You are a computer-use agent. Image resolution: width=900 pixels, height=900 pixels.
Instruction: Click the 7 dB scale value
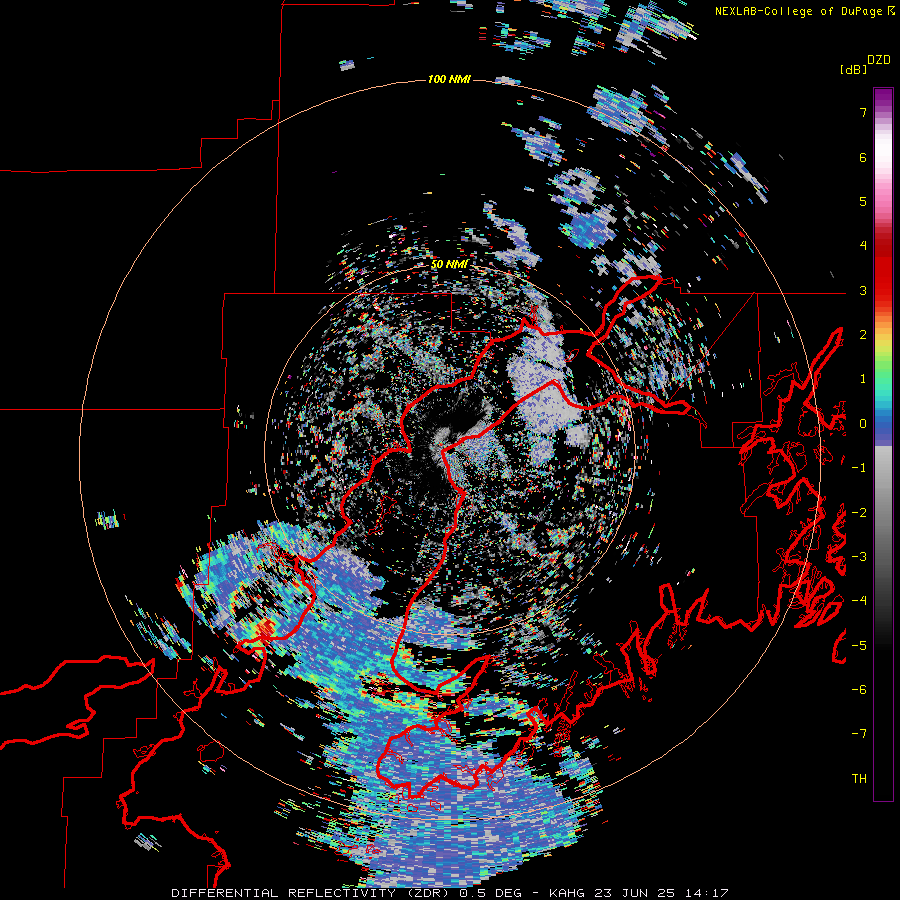click(863, 112)
